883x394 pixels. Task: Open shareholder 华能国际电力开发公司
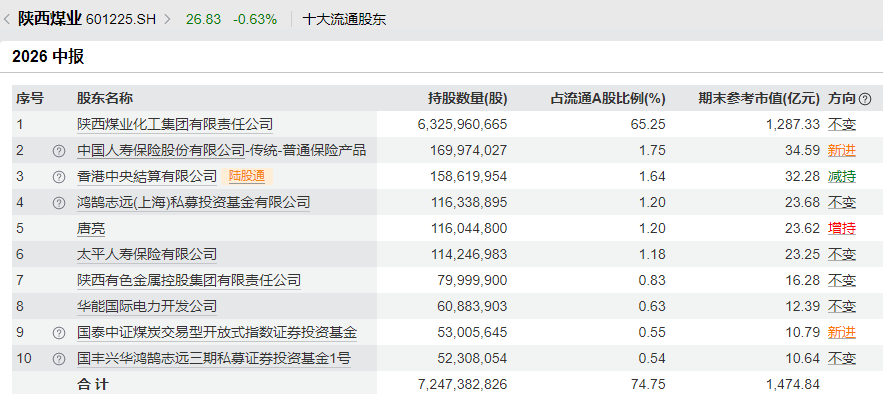click(146, 306)
